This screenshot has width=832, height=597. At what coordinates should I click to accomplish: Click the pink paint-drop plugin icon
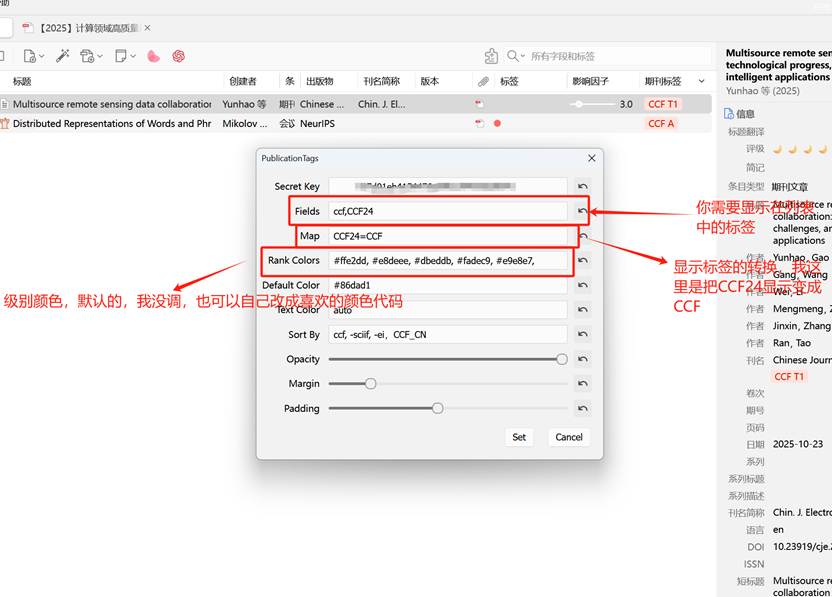pos(152,56)
